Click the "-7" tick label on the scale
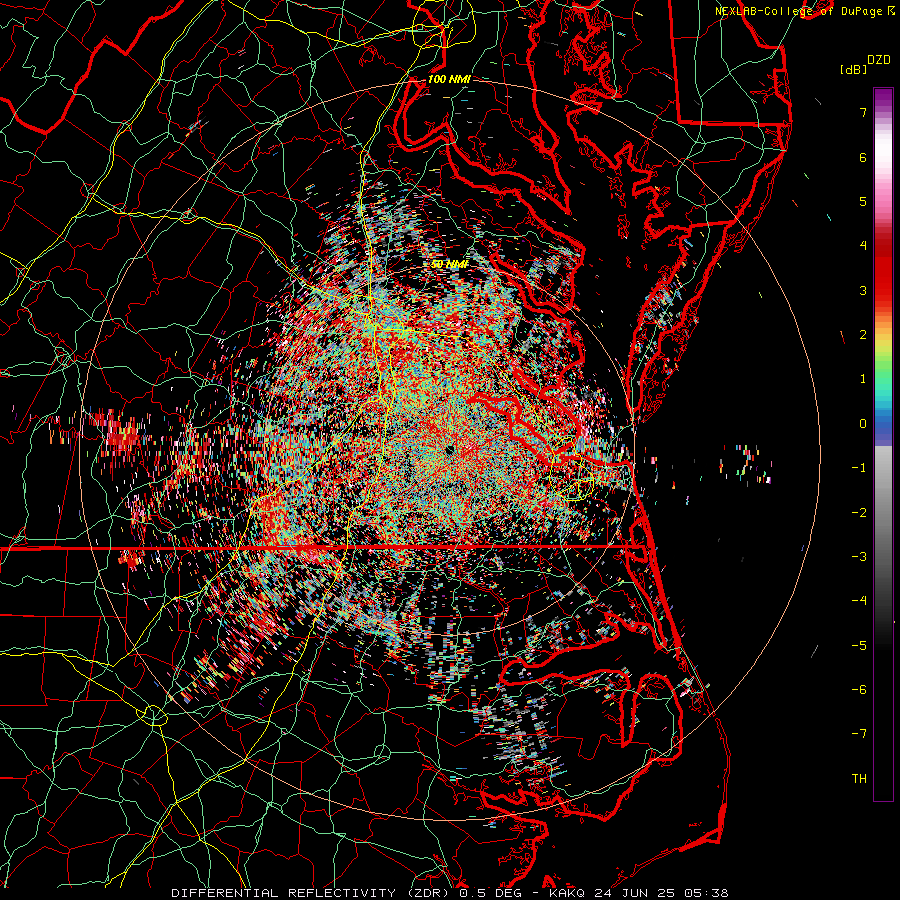The image size is (900, 900). click(x=859, y=734)
